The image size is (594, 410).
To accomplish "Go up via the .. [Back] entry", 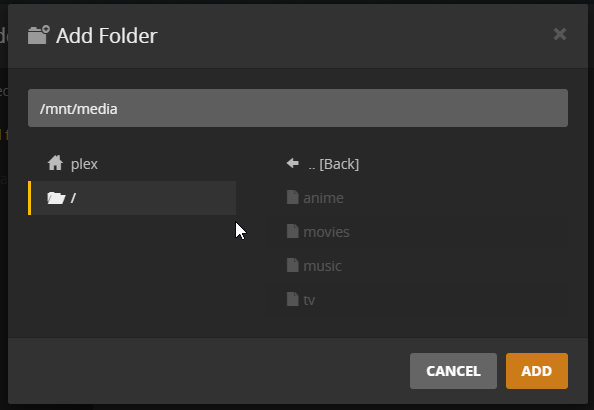I will pos(418,164).
